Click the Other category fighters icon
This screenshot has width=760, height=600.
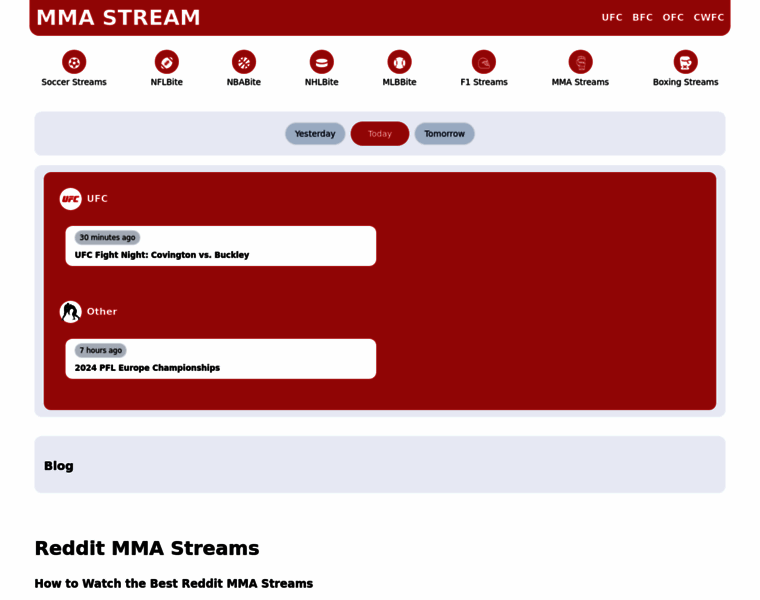tap(70, 312)
